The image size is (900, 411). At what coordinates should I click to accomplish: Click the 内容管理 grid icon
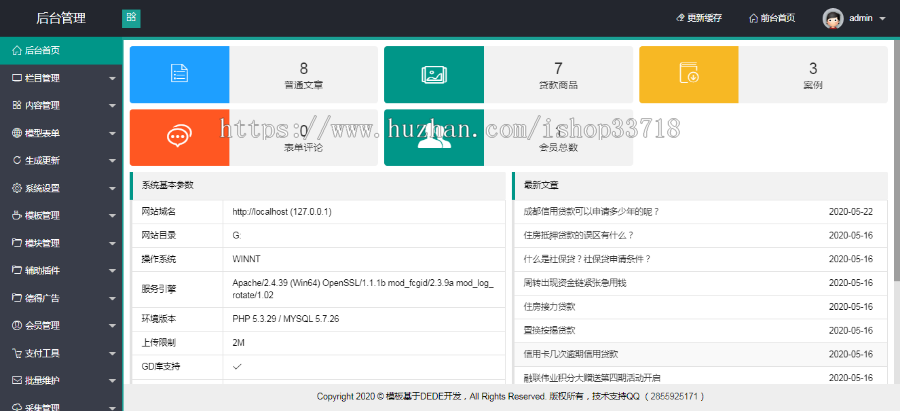point(17,106)
